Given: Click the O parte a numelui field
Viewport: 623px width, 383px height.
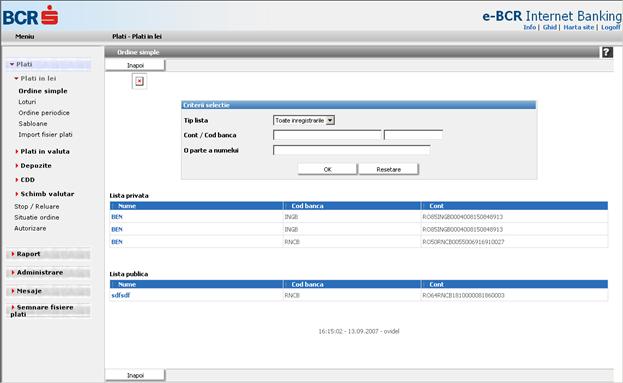Looking at the screenshot, I should (352, 150).
